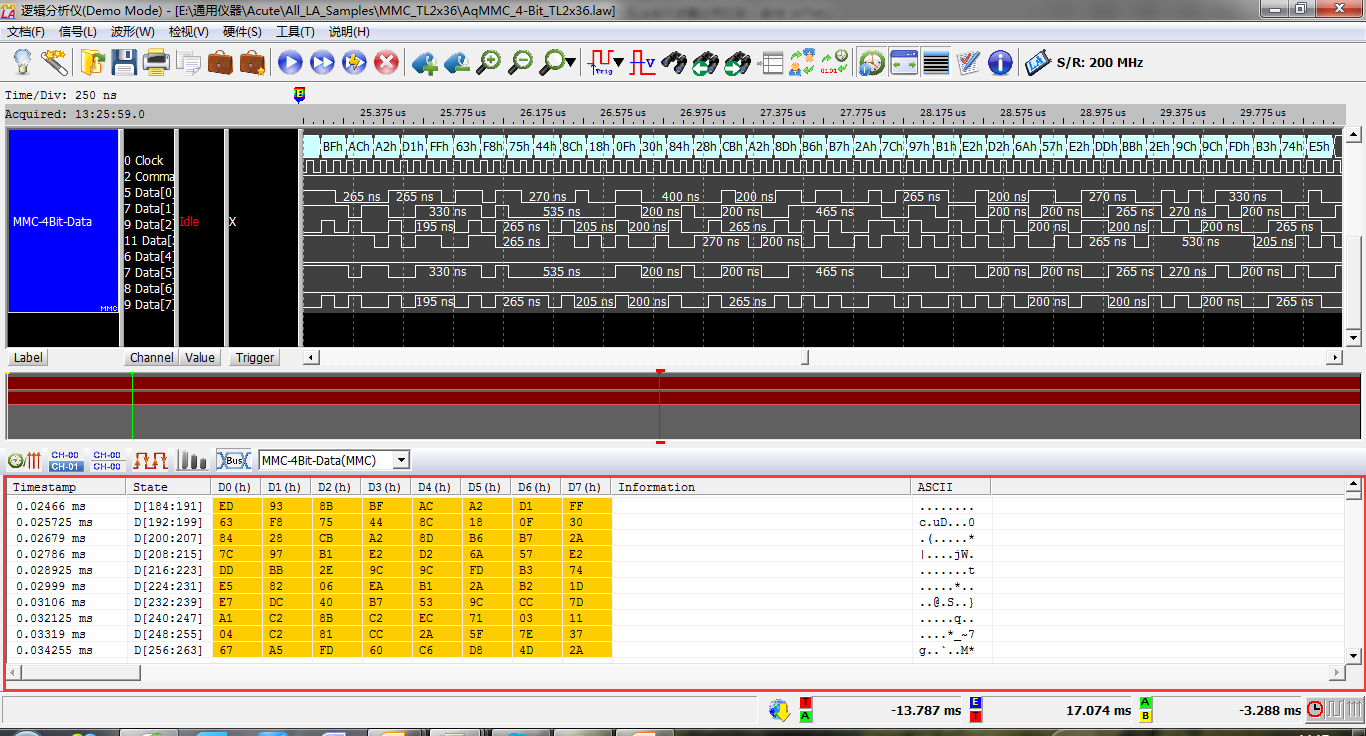Click the lightning-bolt quick capture button
Viewport: 1366px width, 736px height.
coord(354,62)
